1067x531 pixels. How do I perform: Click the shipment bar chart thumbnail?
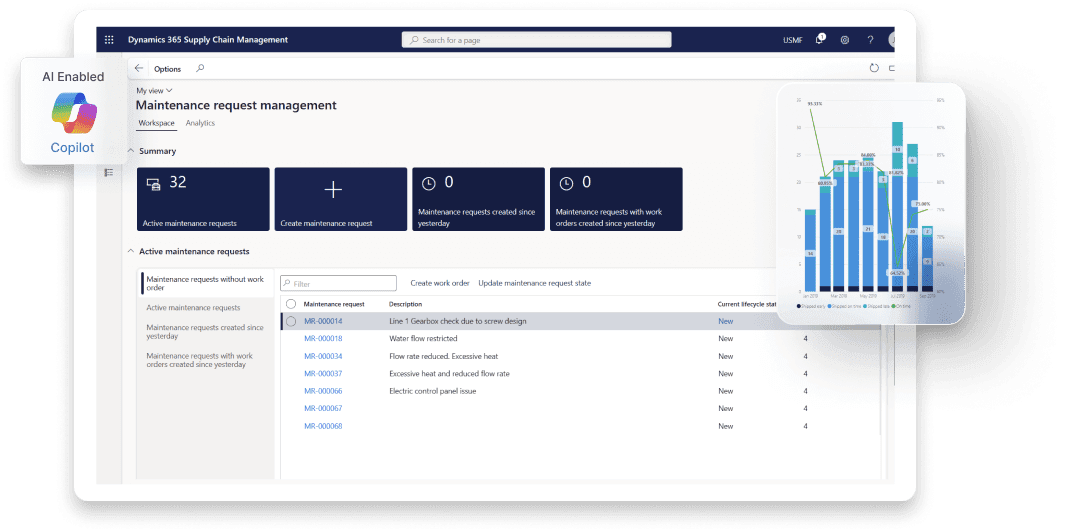pos(871,204)
